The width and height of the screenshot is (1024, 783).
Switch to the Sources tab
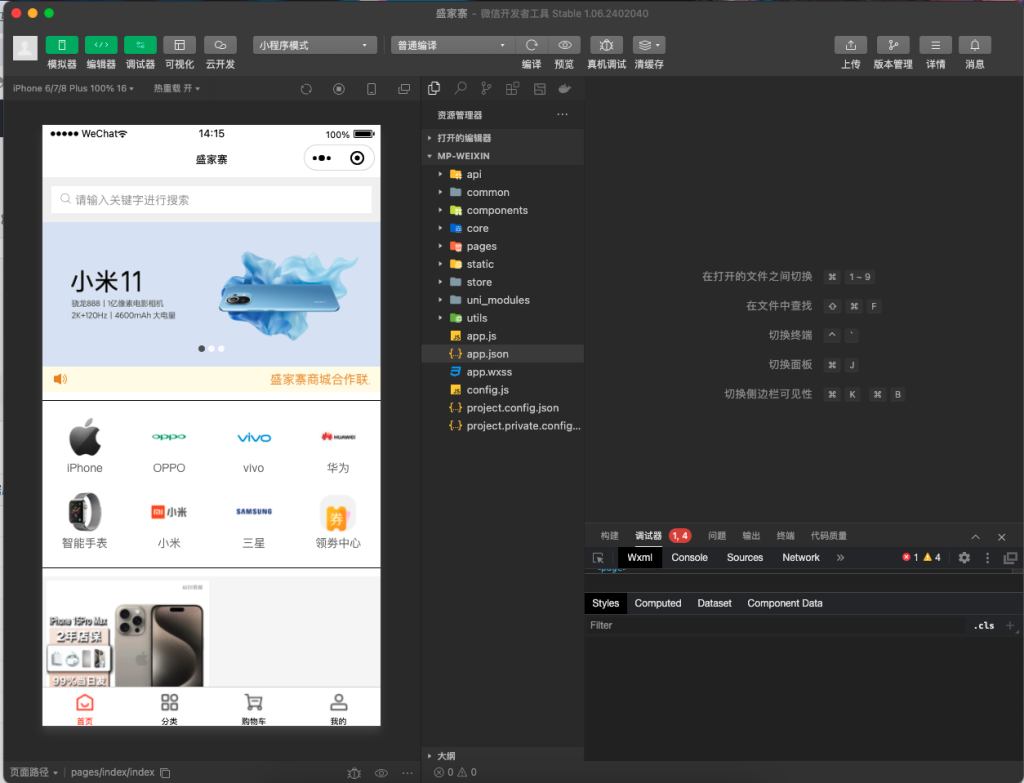[x=744, y=557]
